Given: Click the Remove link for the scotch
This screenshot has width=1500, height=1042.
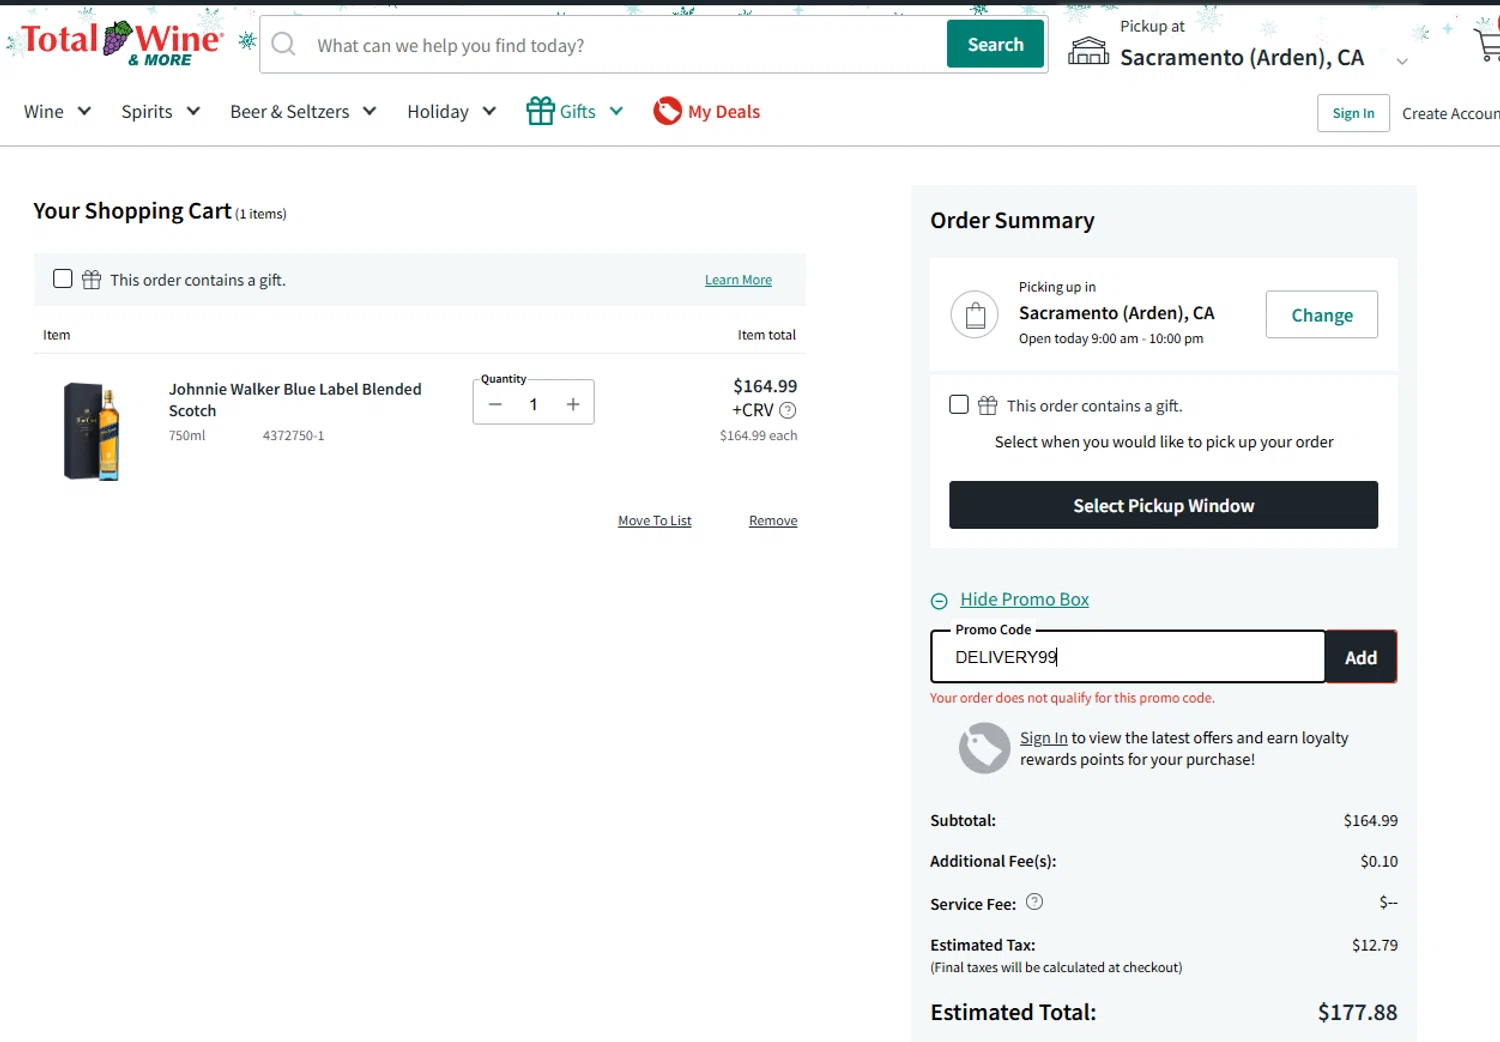Looking at the screenshot, I should coord(773,521).
